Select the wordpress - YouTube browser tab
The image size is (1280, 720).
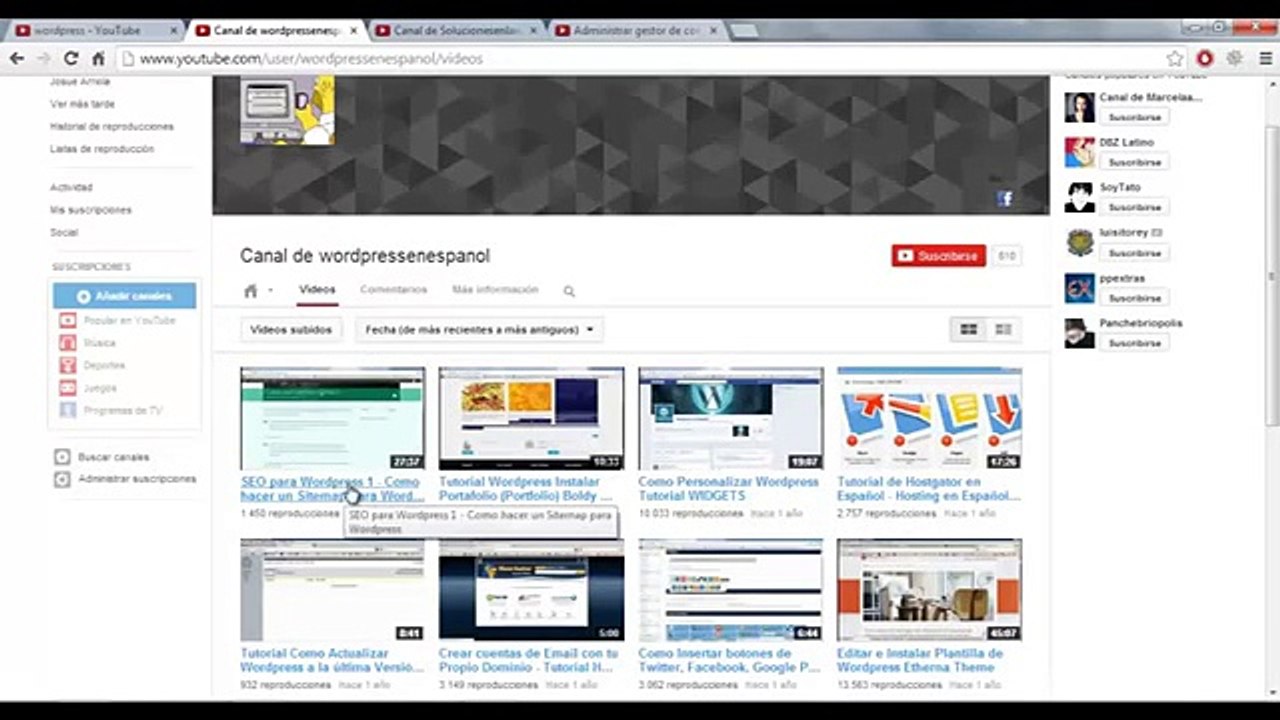point(94,31)
